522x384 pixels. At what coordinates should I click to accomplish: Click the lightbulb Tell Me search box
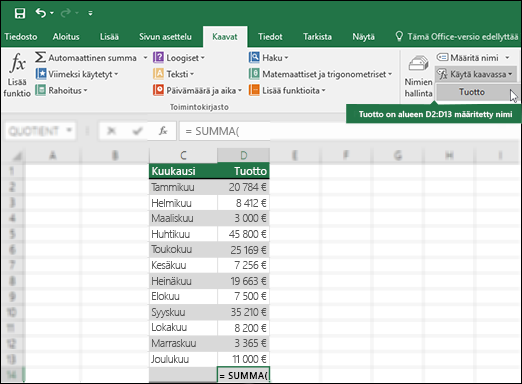coord(457,37)
